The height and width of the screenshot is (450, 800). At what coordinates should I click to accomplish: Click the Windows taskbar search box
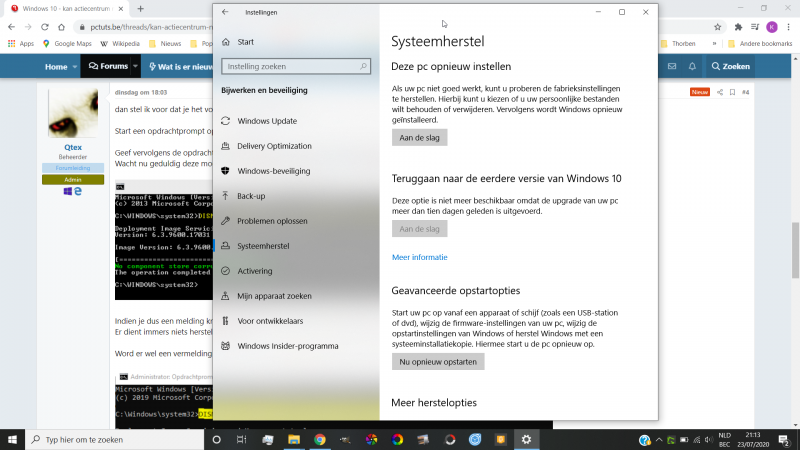tap(110, 439)
